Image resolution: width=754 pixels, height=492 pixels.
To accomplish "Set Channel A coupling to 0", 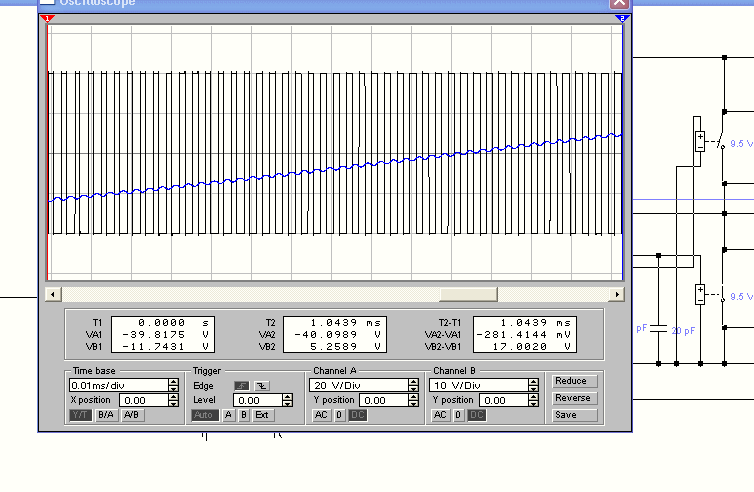I will click(x=339, y=415).
